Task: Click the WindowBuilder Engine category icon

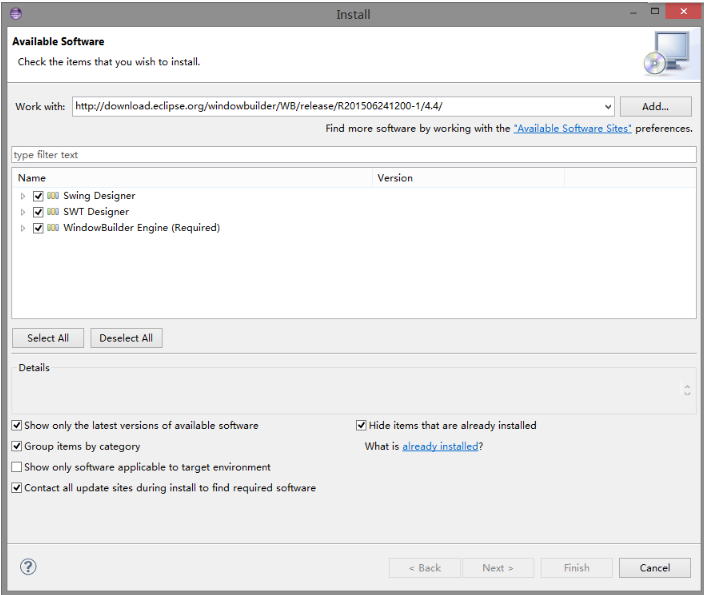Action: pos(53,228)
